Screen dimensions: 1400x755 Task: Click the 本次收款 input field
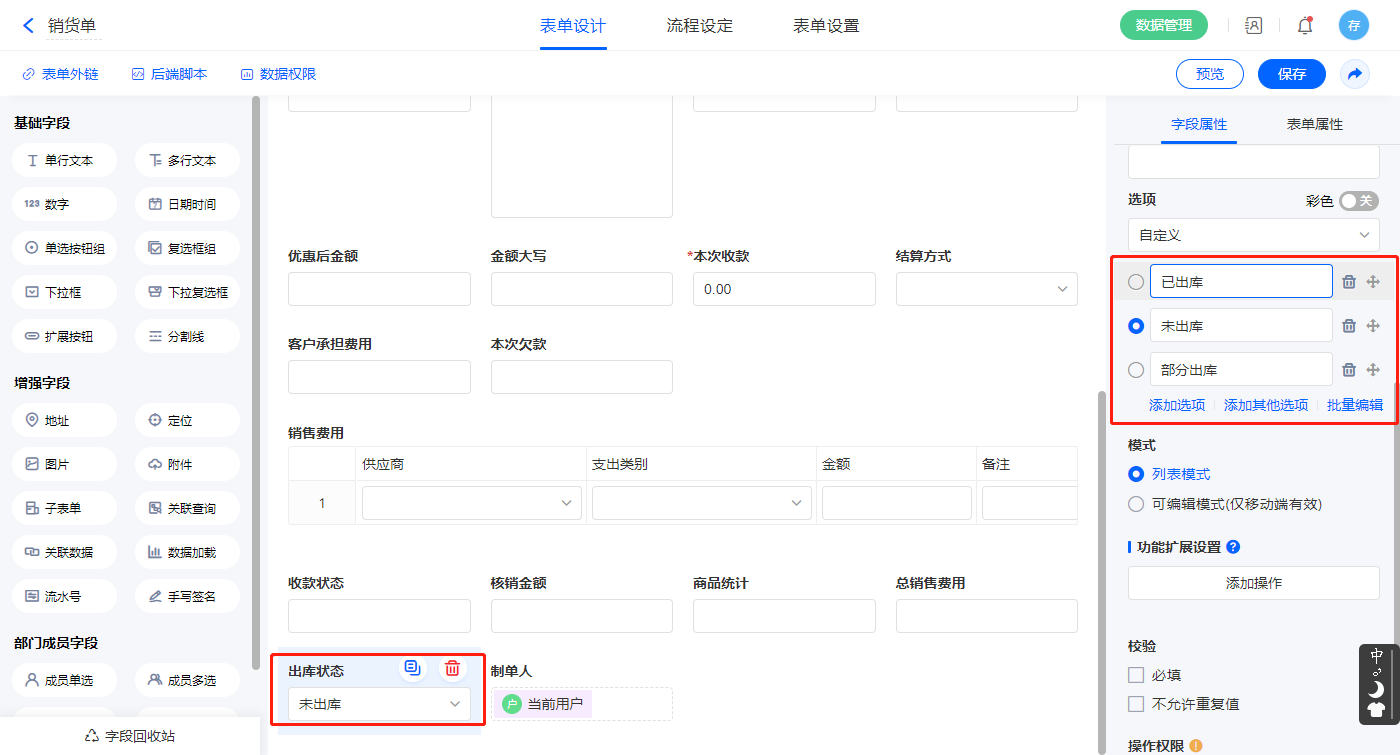click(783, 289)
